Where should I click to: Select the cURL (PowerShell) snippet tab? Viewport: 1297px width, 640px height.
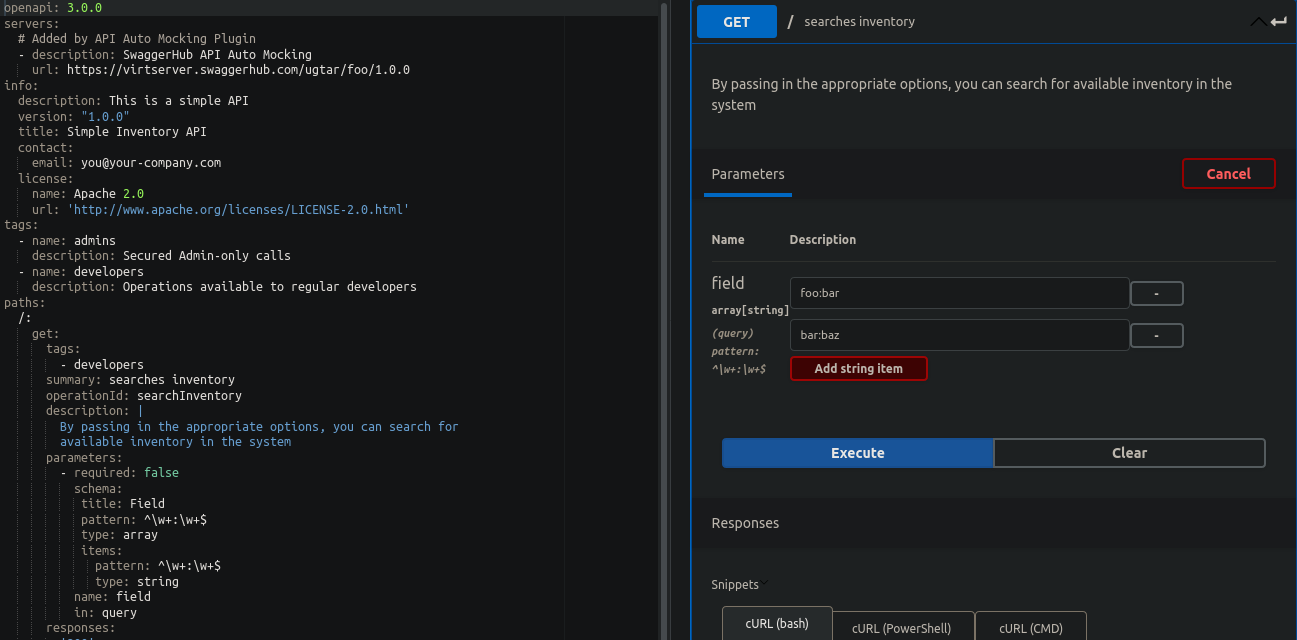click(x=903, y=628)
